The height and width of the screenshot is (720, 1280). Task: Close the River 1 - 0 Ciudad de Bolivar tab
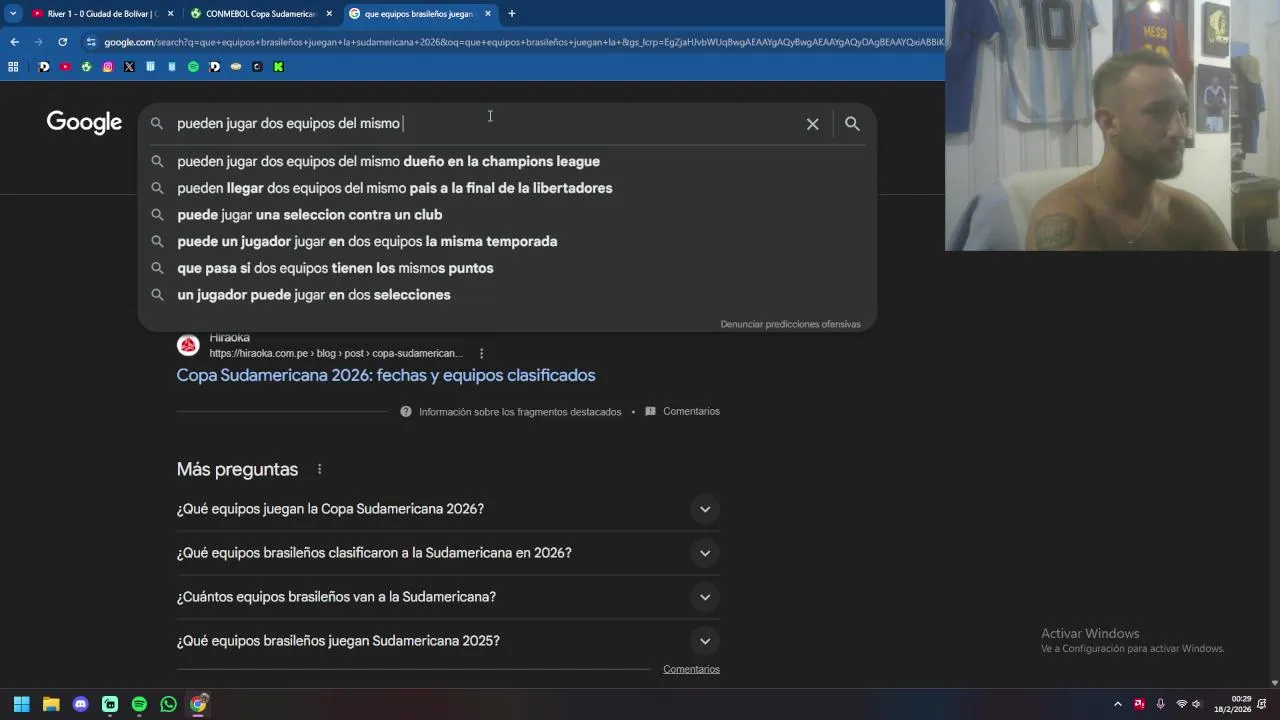[170, 14]
